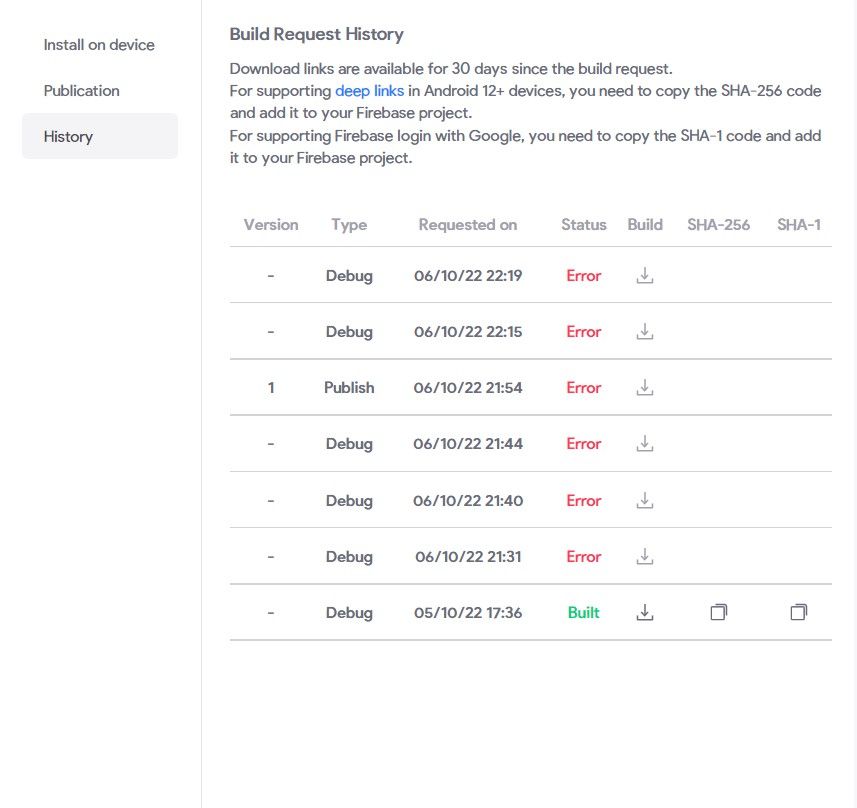This screenshot has height=808, width=857.
Task: Copy the SHA-1 code of the Built build
Action: 799,612
